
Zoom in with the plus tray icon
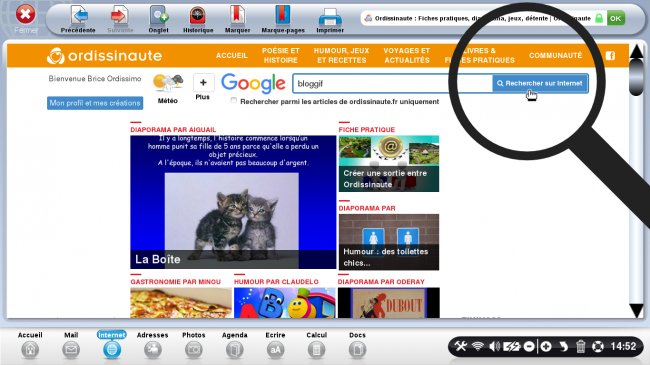point(546,346)
